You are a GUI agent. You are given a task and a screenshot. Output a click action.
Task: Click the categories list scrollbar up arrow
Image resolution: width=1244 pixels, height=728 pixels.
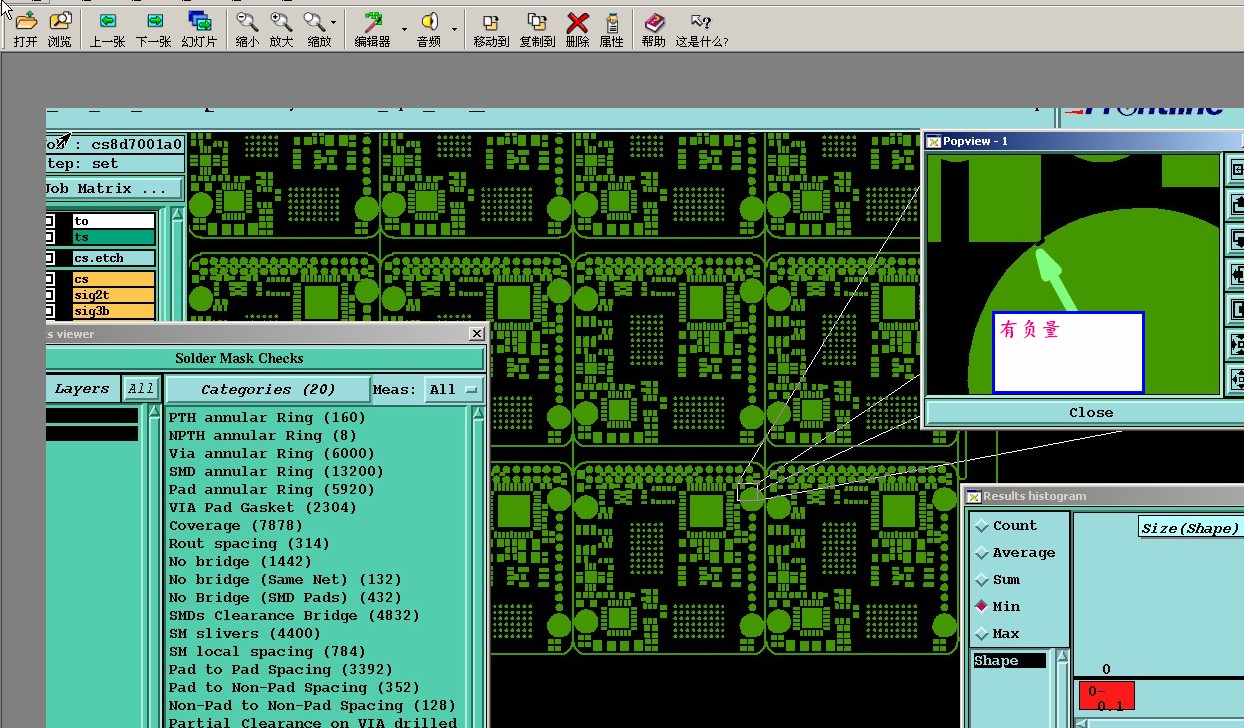pyautogui.click(x=478, y=412)
